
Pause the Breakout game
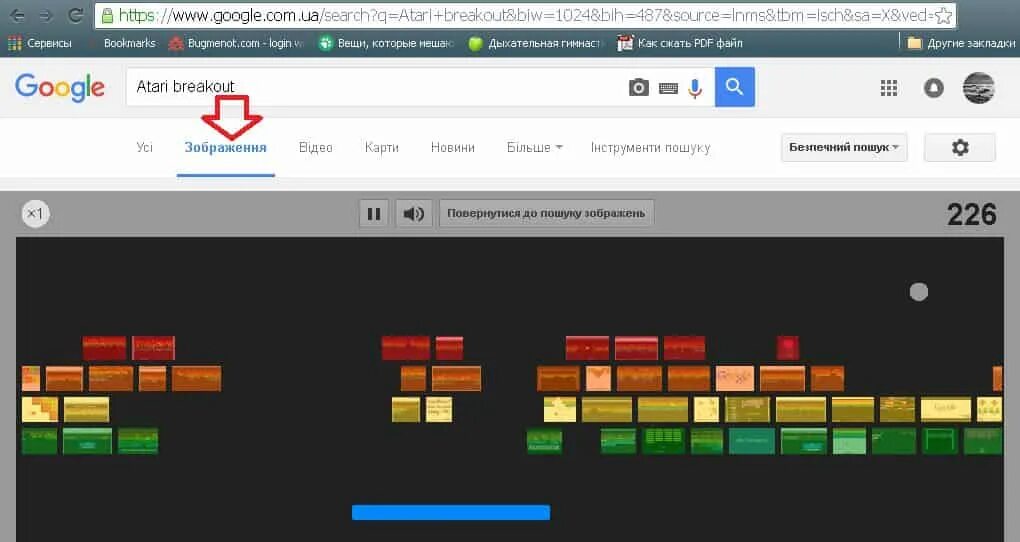(x=374, y=213)
